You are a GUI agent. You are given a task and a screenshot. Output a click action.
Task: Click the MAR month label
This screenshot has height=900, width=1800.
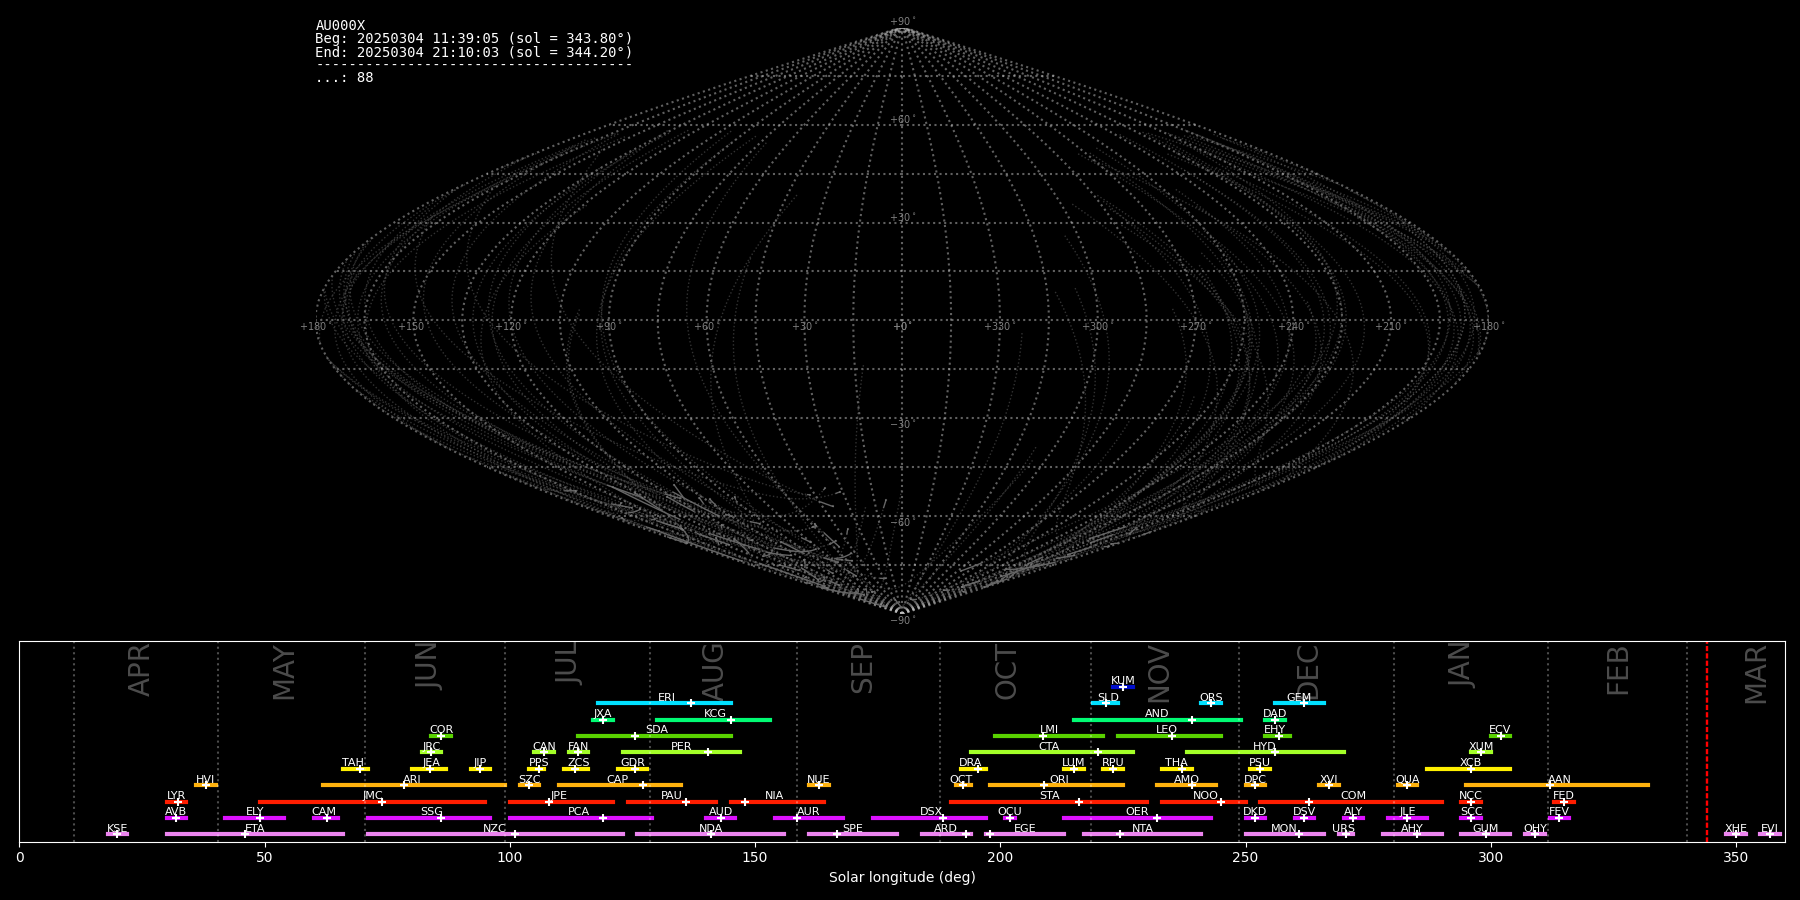coord(1756,674)
